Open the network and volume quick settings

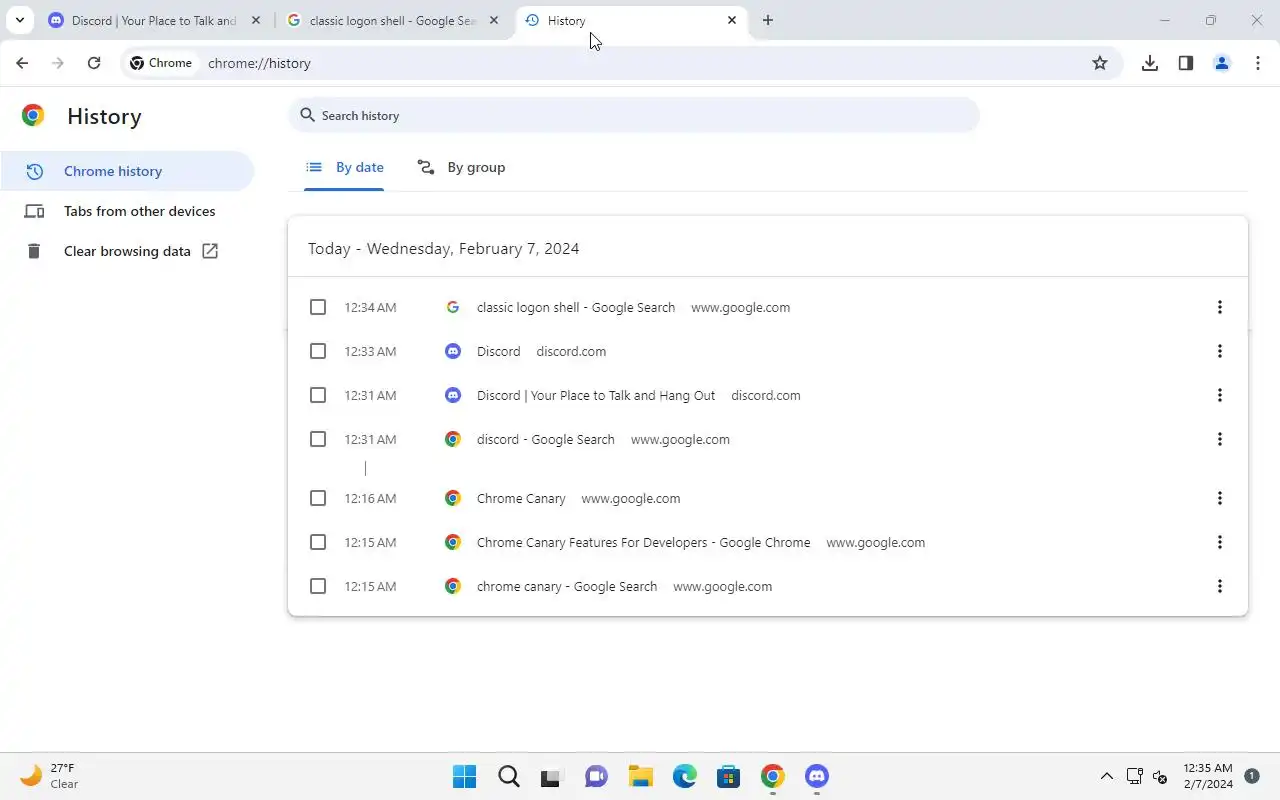tap(1147, 776)
